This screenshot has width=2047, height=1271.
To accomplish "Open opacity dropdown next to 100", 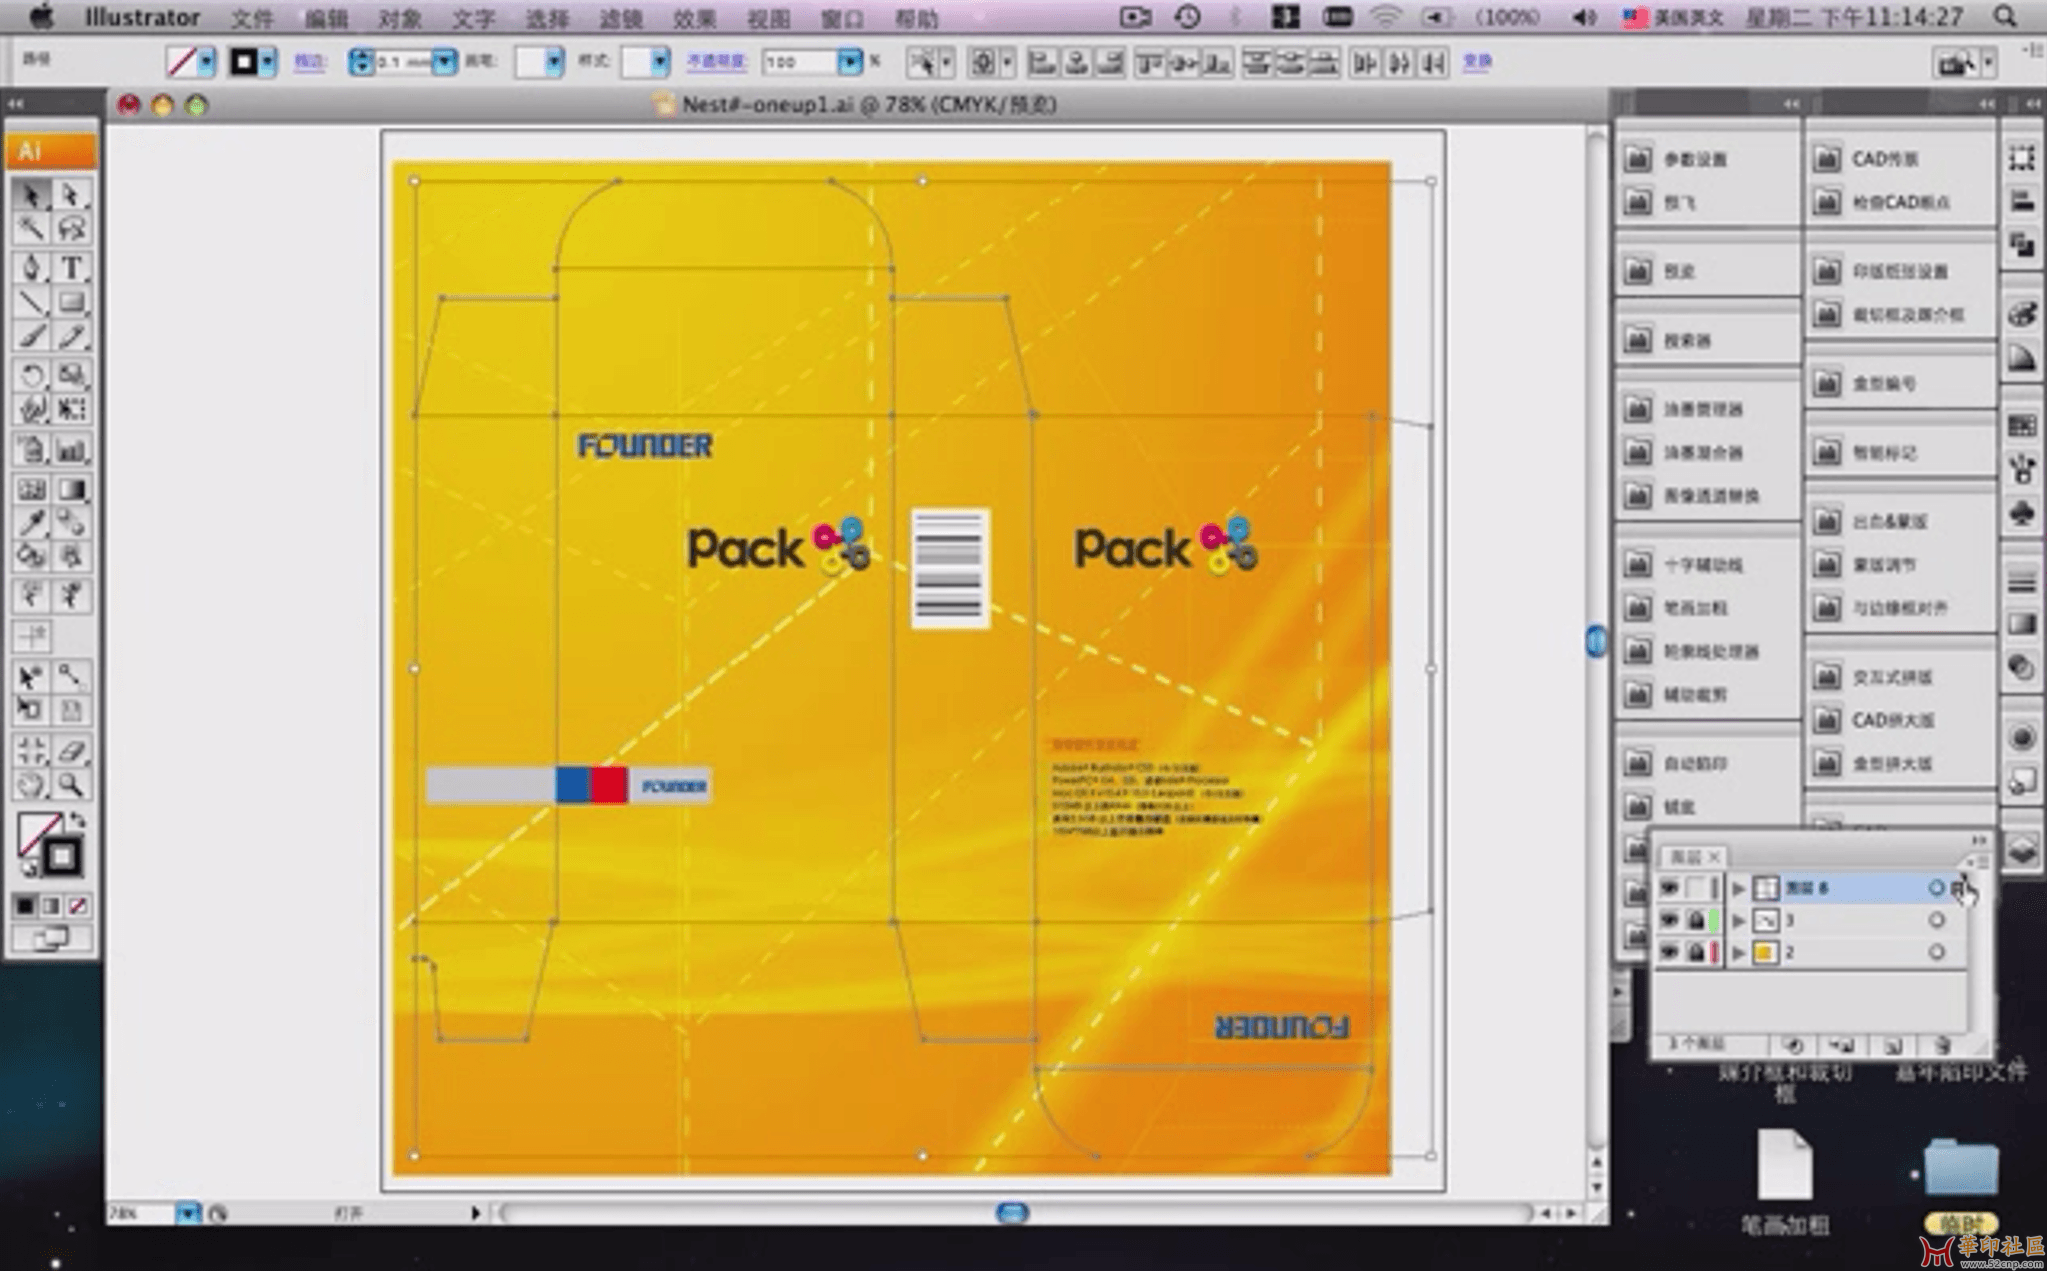I will [x=850, y=62].
